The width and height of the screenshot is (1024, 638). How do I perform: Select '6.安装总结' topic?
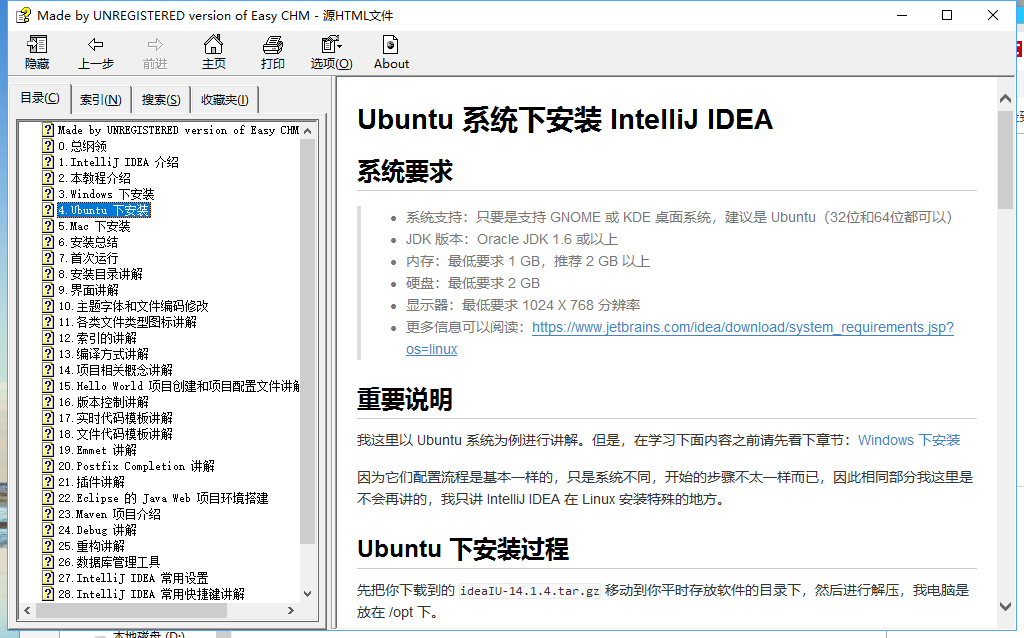point(88,242)
